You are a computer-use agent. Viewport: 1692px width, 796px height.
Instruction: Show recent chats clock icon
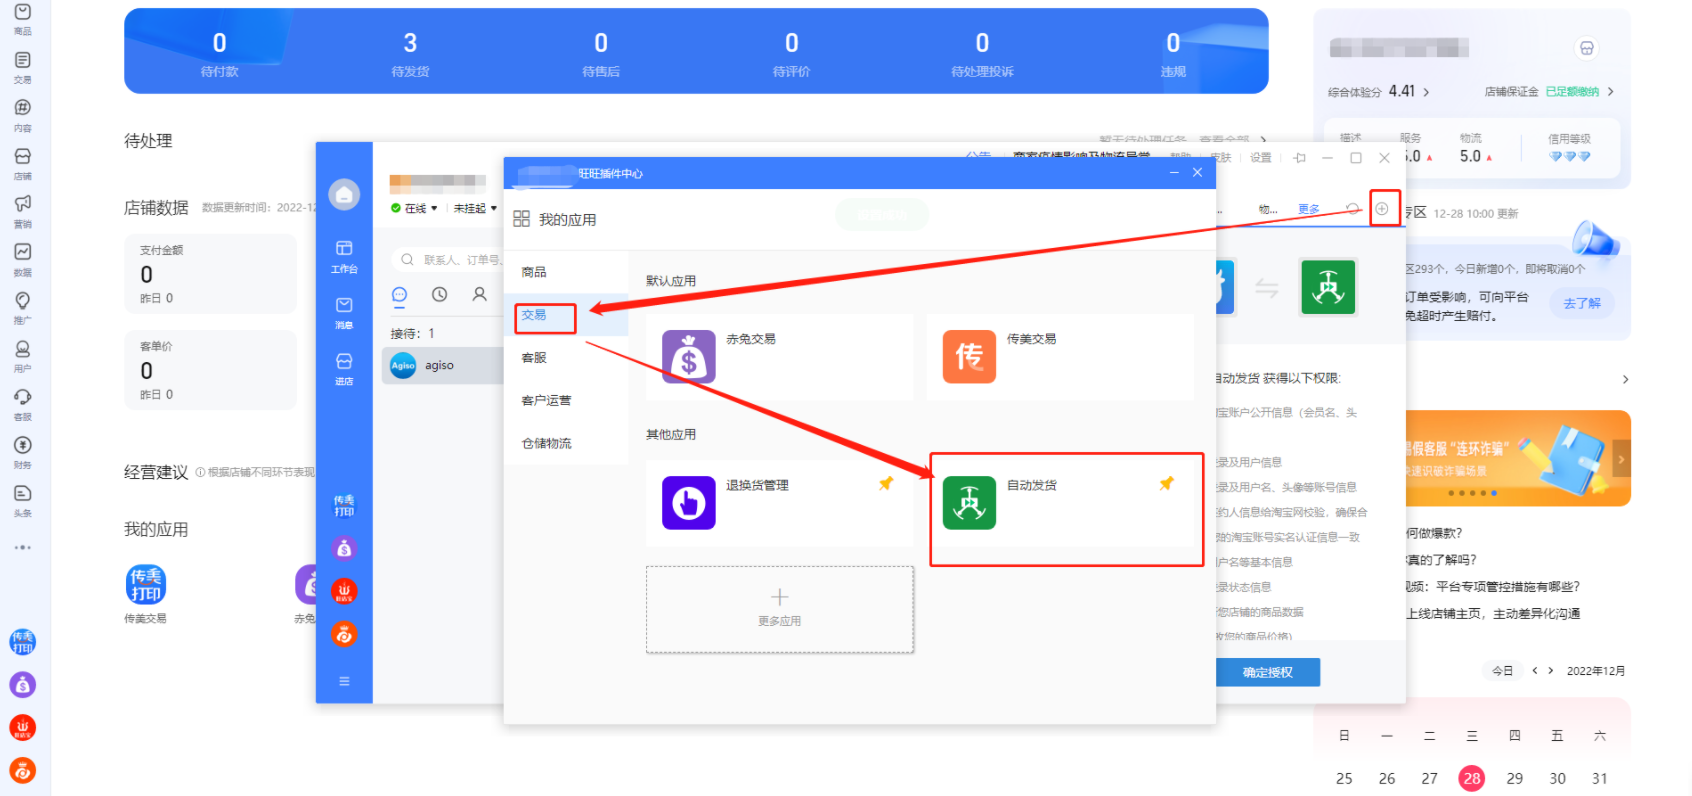click(439, 294)
